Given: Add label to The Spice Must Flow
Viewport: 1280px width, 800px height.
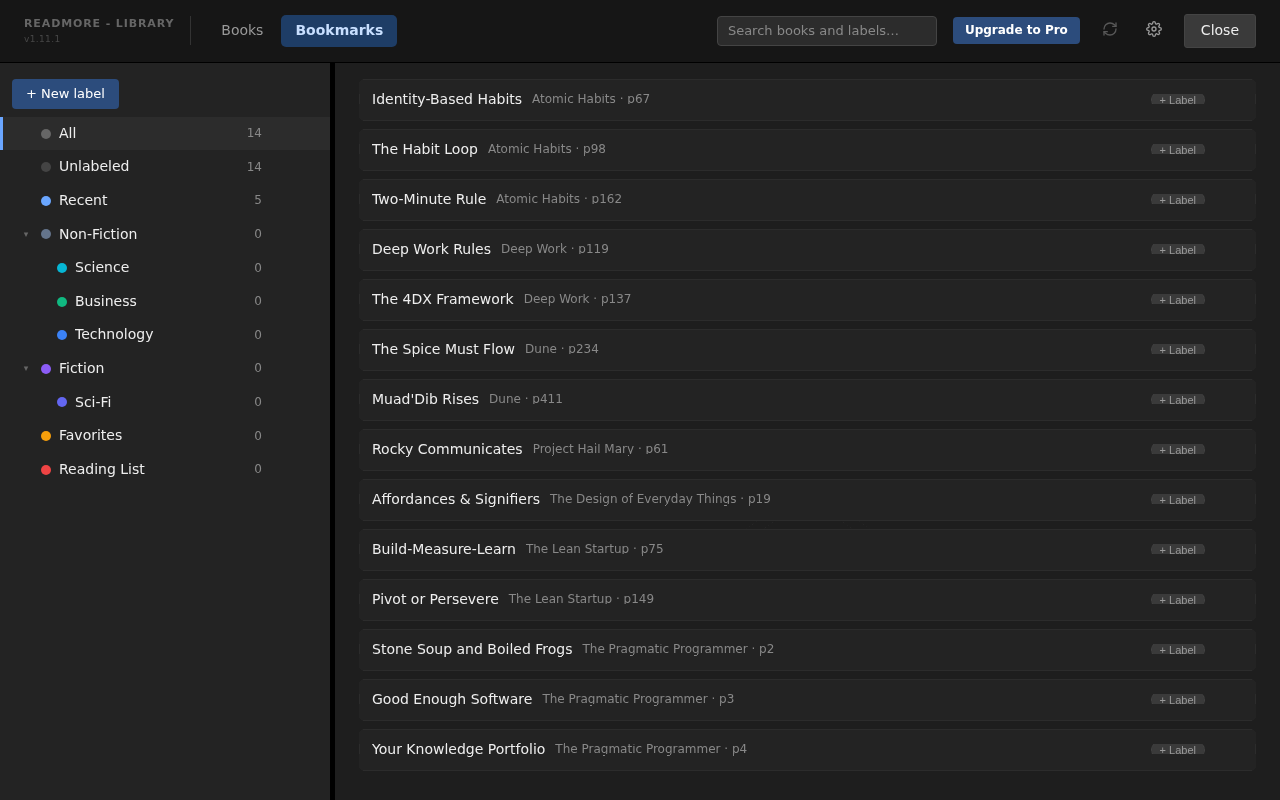Looking at the screenshot, I should tap(1178, 350).
